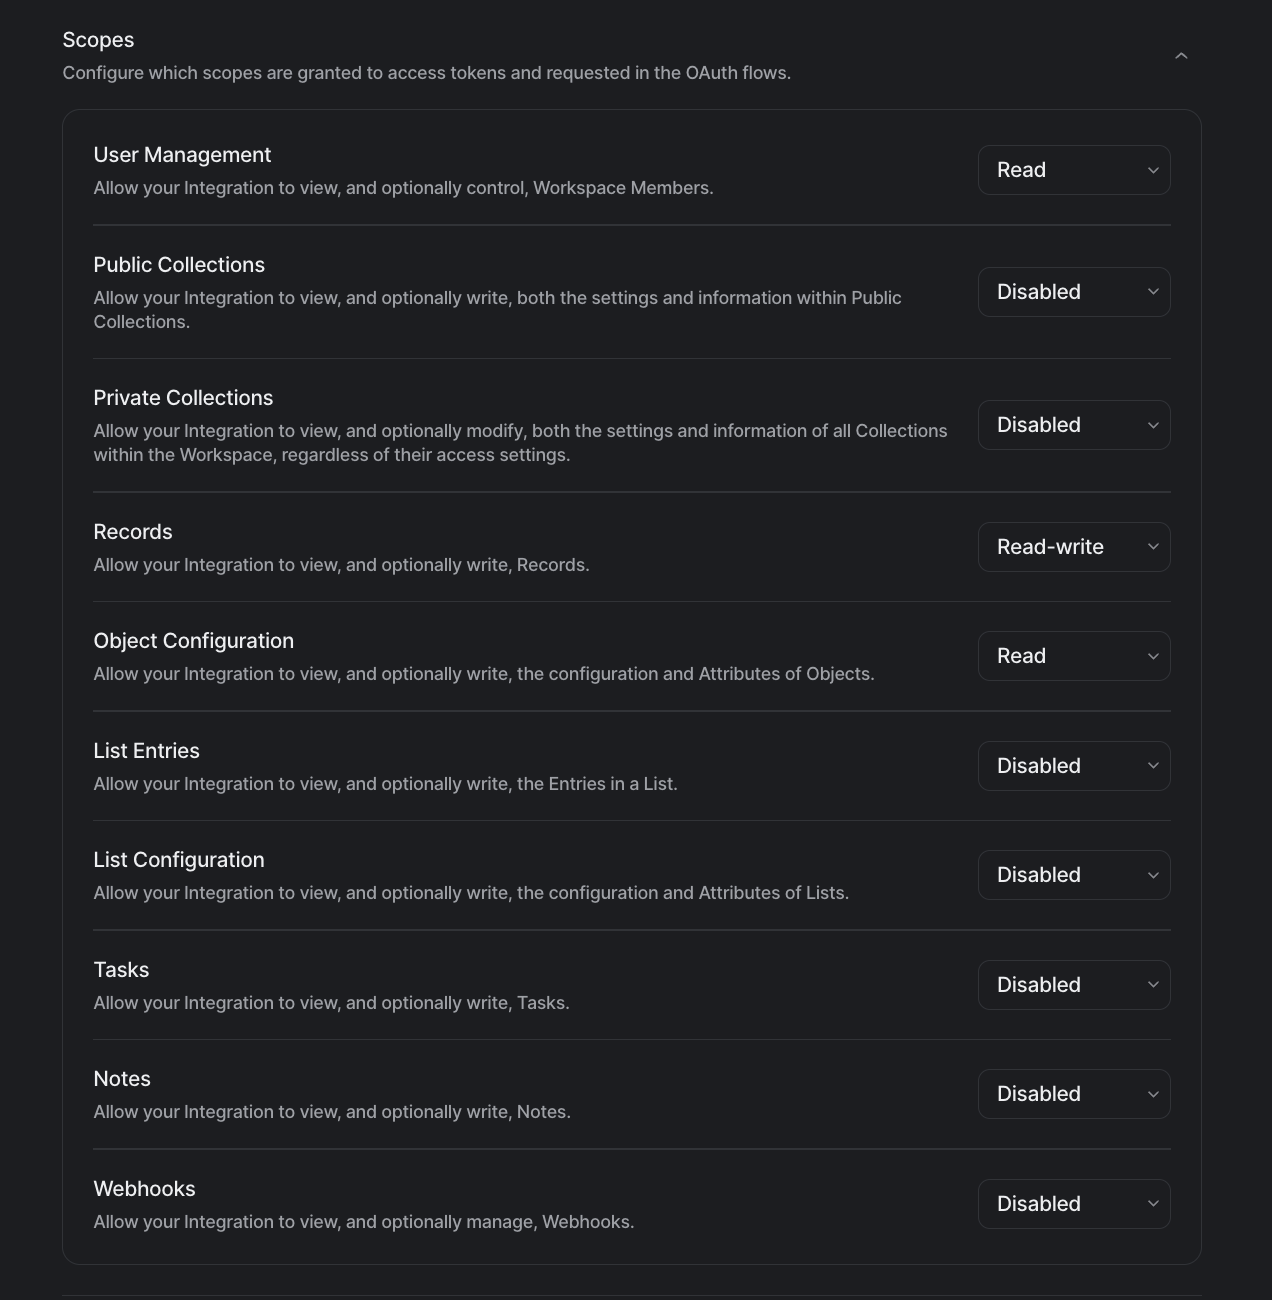Collapse the Scopes section chevron
1272x1300 pixels.
tap(1181, 56)
